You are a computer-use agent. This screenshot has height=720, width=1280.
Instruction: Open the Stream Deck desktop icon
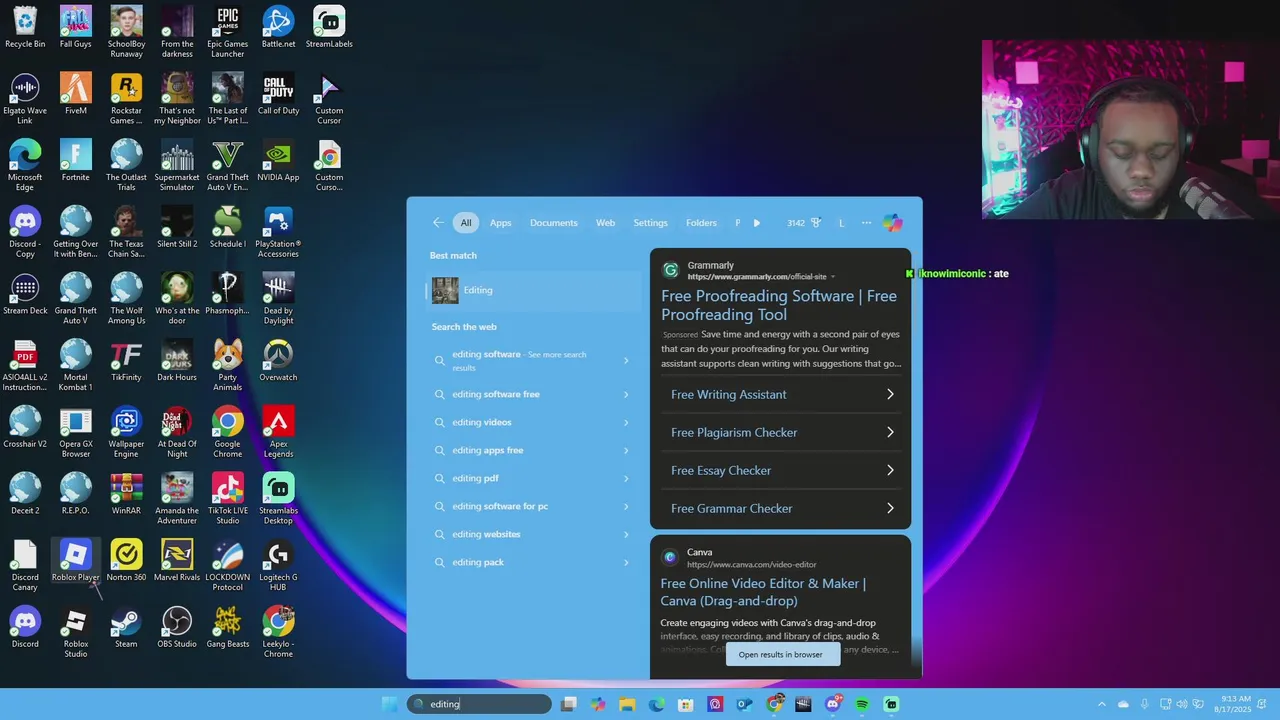(x=25, y=294)
